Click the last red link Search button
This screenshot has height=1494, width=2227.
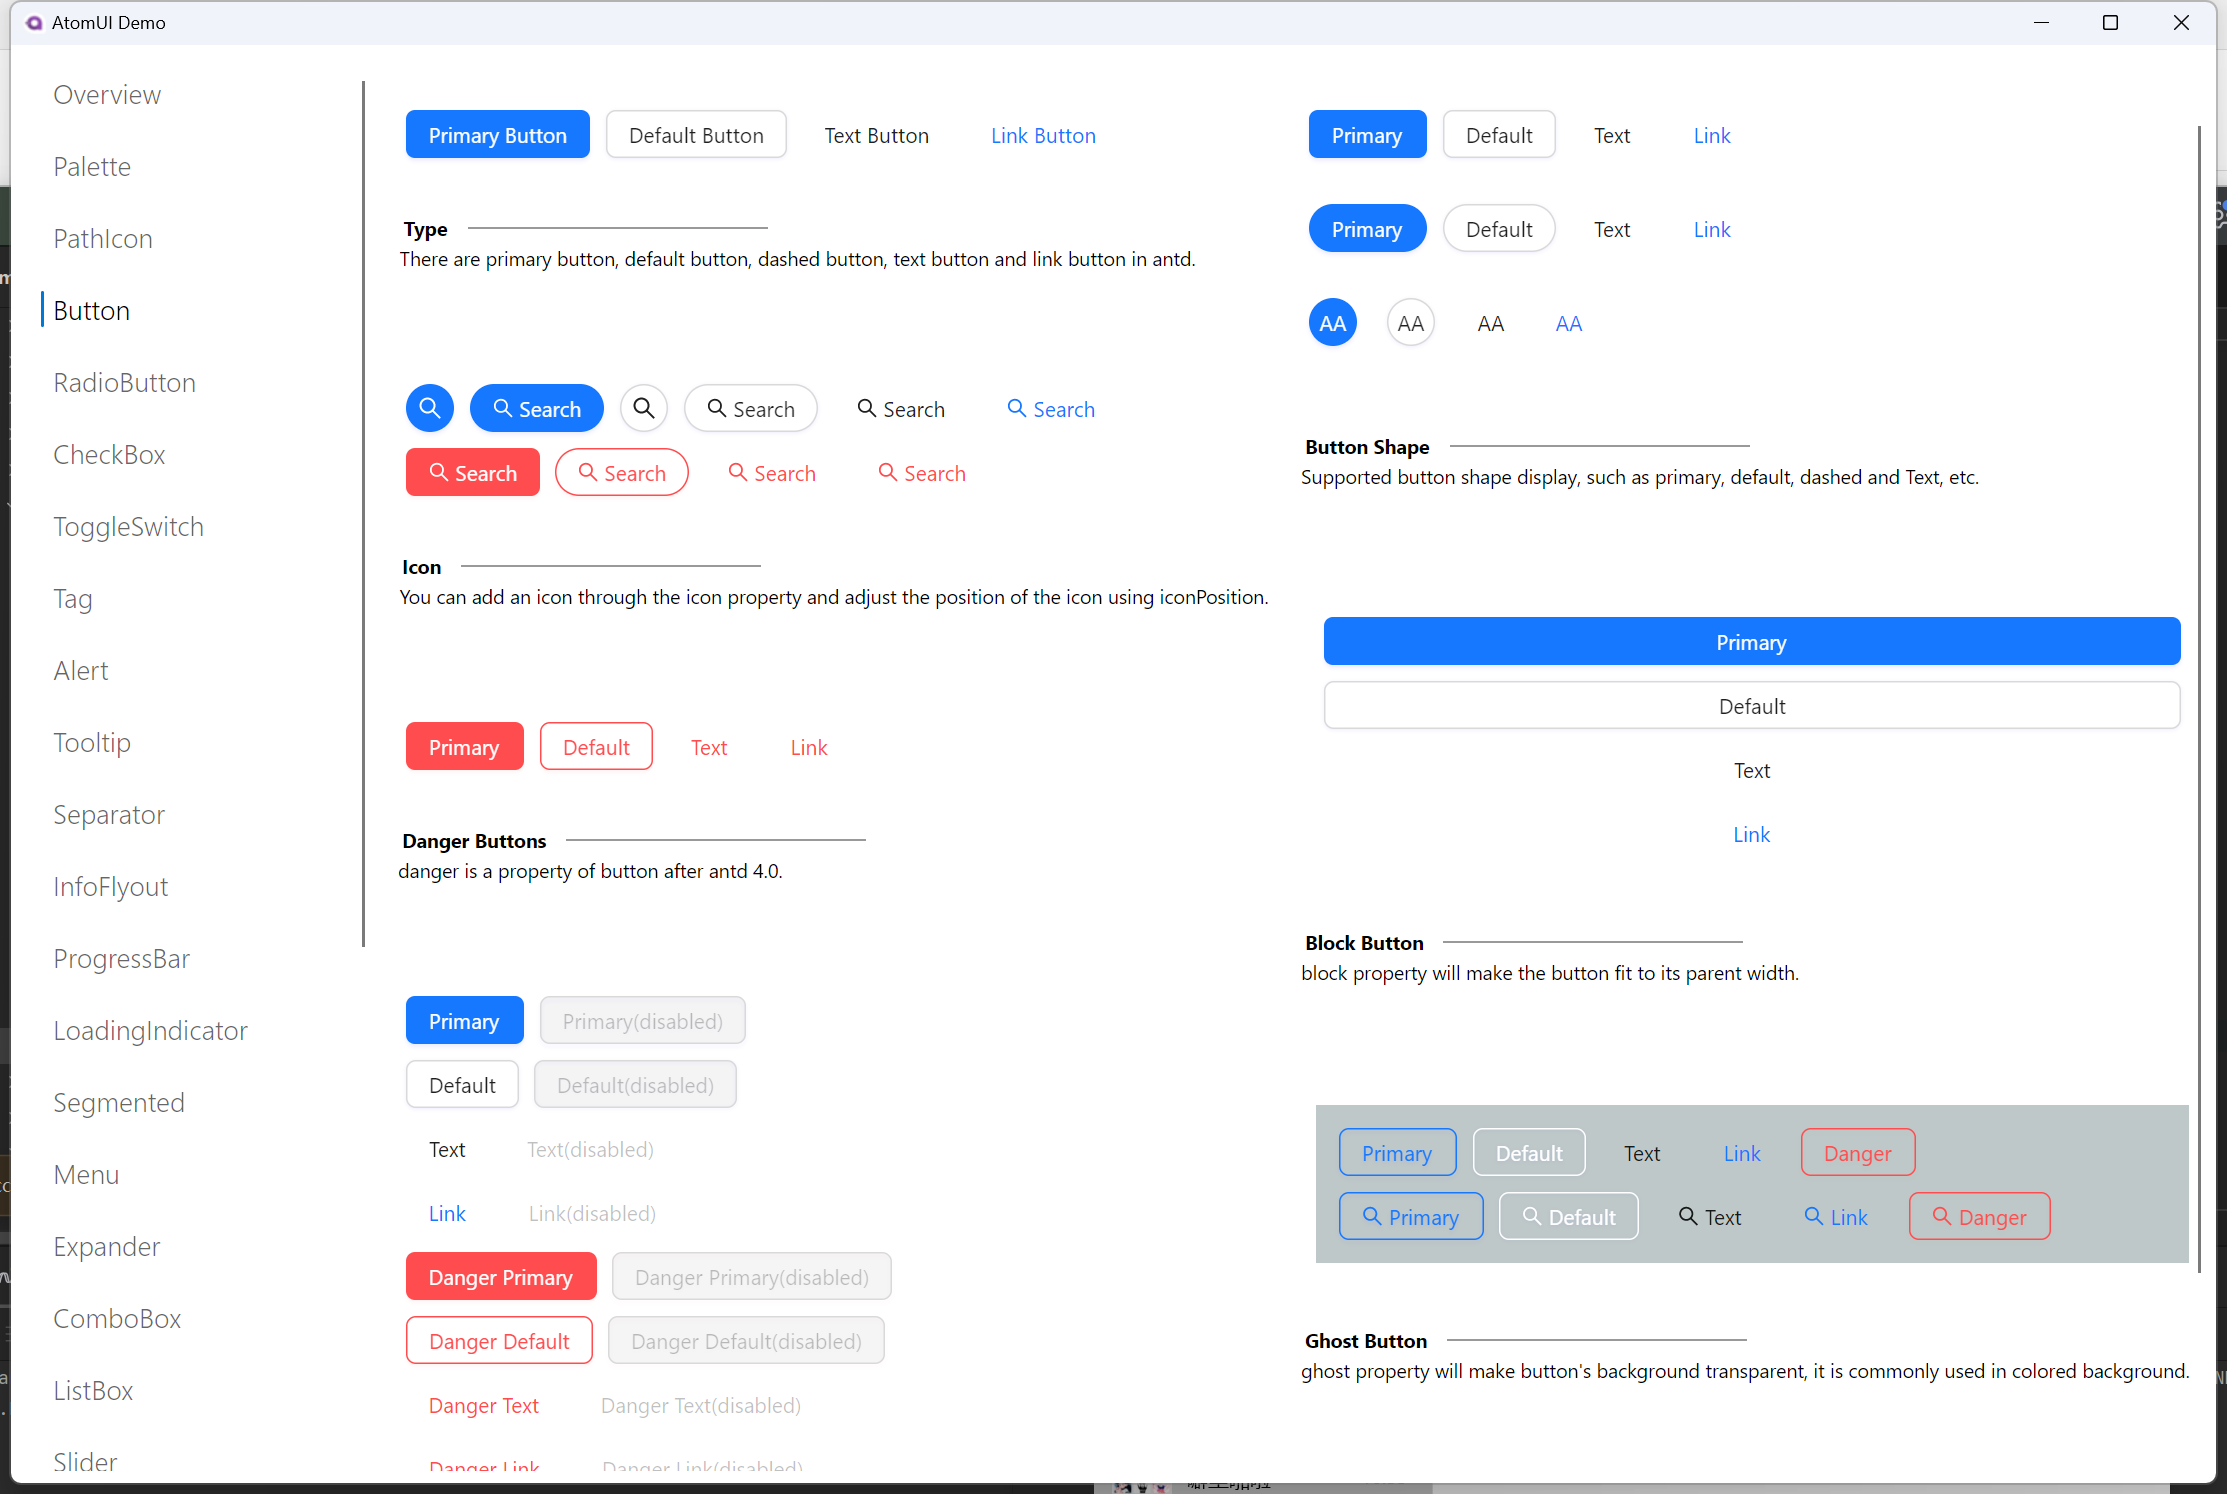[922, 472]
